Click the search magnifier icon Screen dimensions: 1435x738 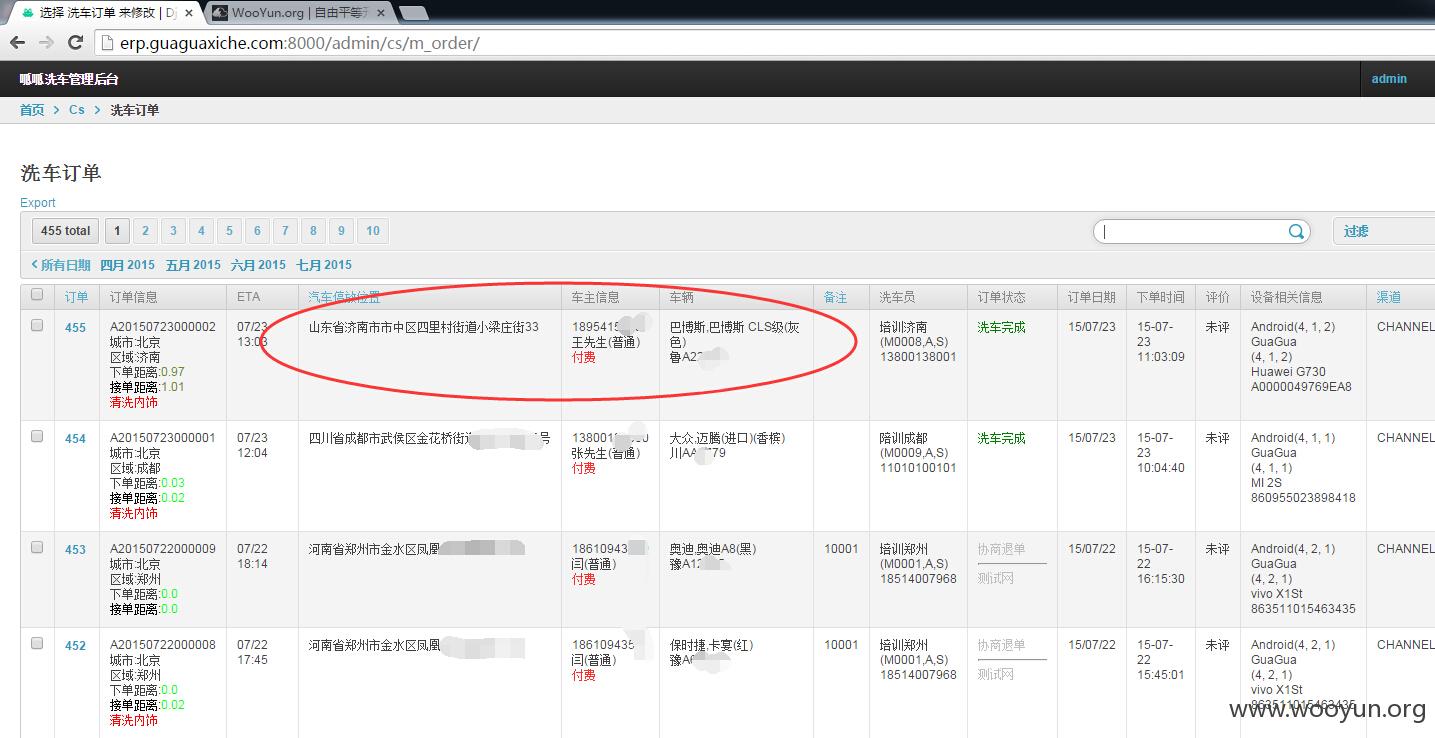[1296, 231]
